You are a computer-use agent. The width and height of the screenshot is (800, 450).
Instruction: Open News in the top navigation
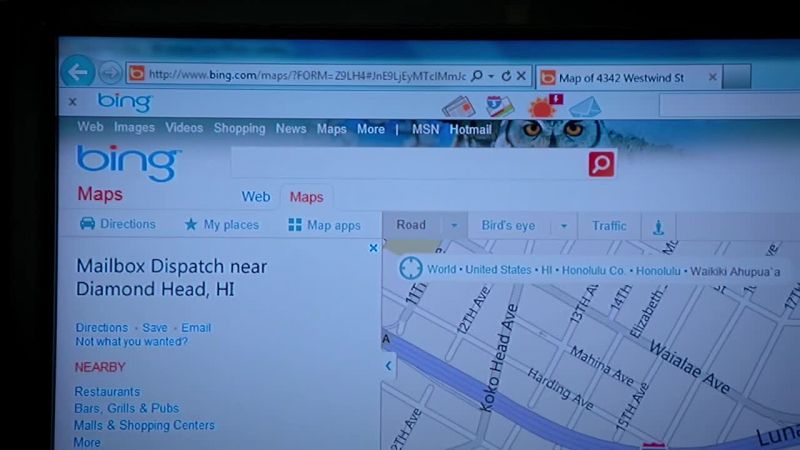coord(291,129)
